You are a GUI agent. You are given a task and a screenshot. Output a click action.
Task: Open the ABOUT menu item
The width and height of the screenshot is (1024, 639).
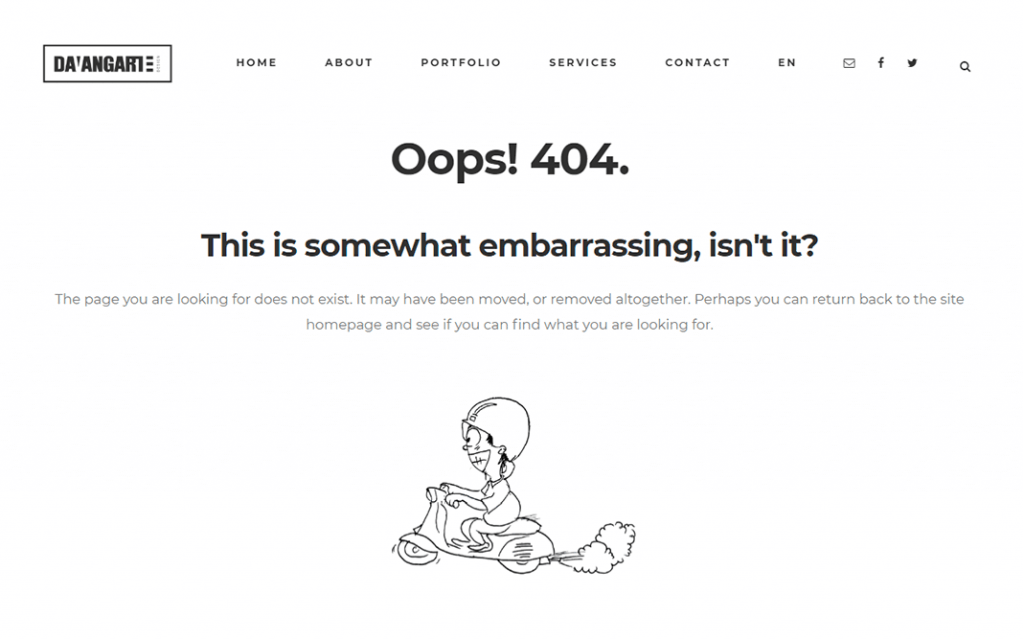[349, 63]
